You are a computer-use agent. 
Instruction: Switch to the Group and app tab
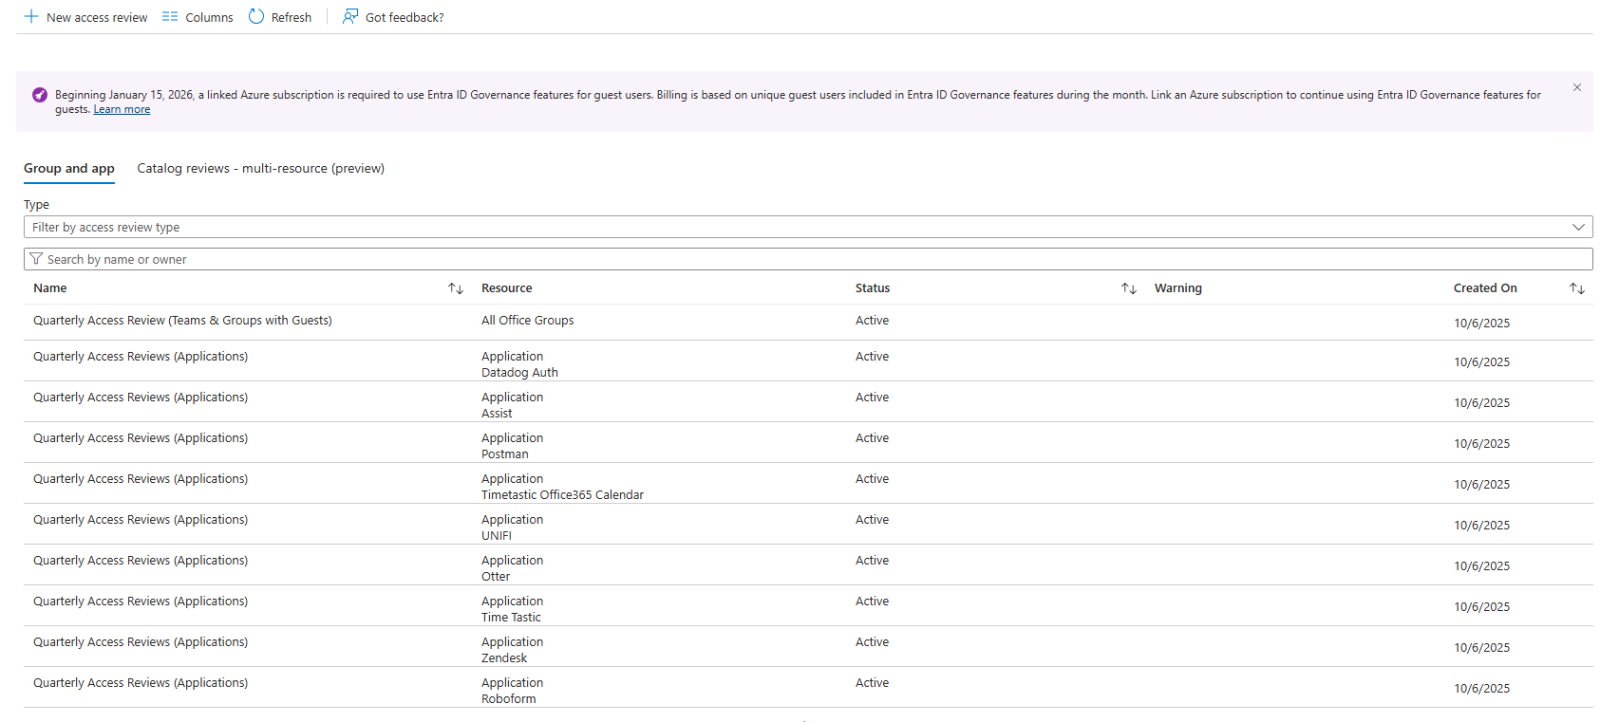[x=69, y=169]
